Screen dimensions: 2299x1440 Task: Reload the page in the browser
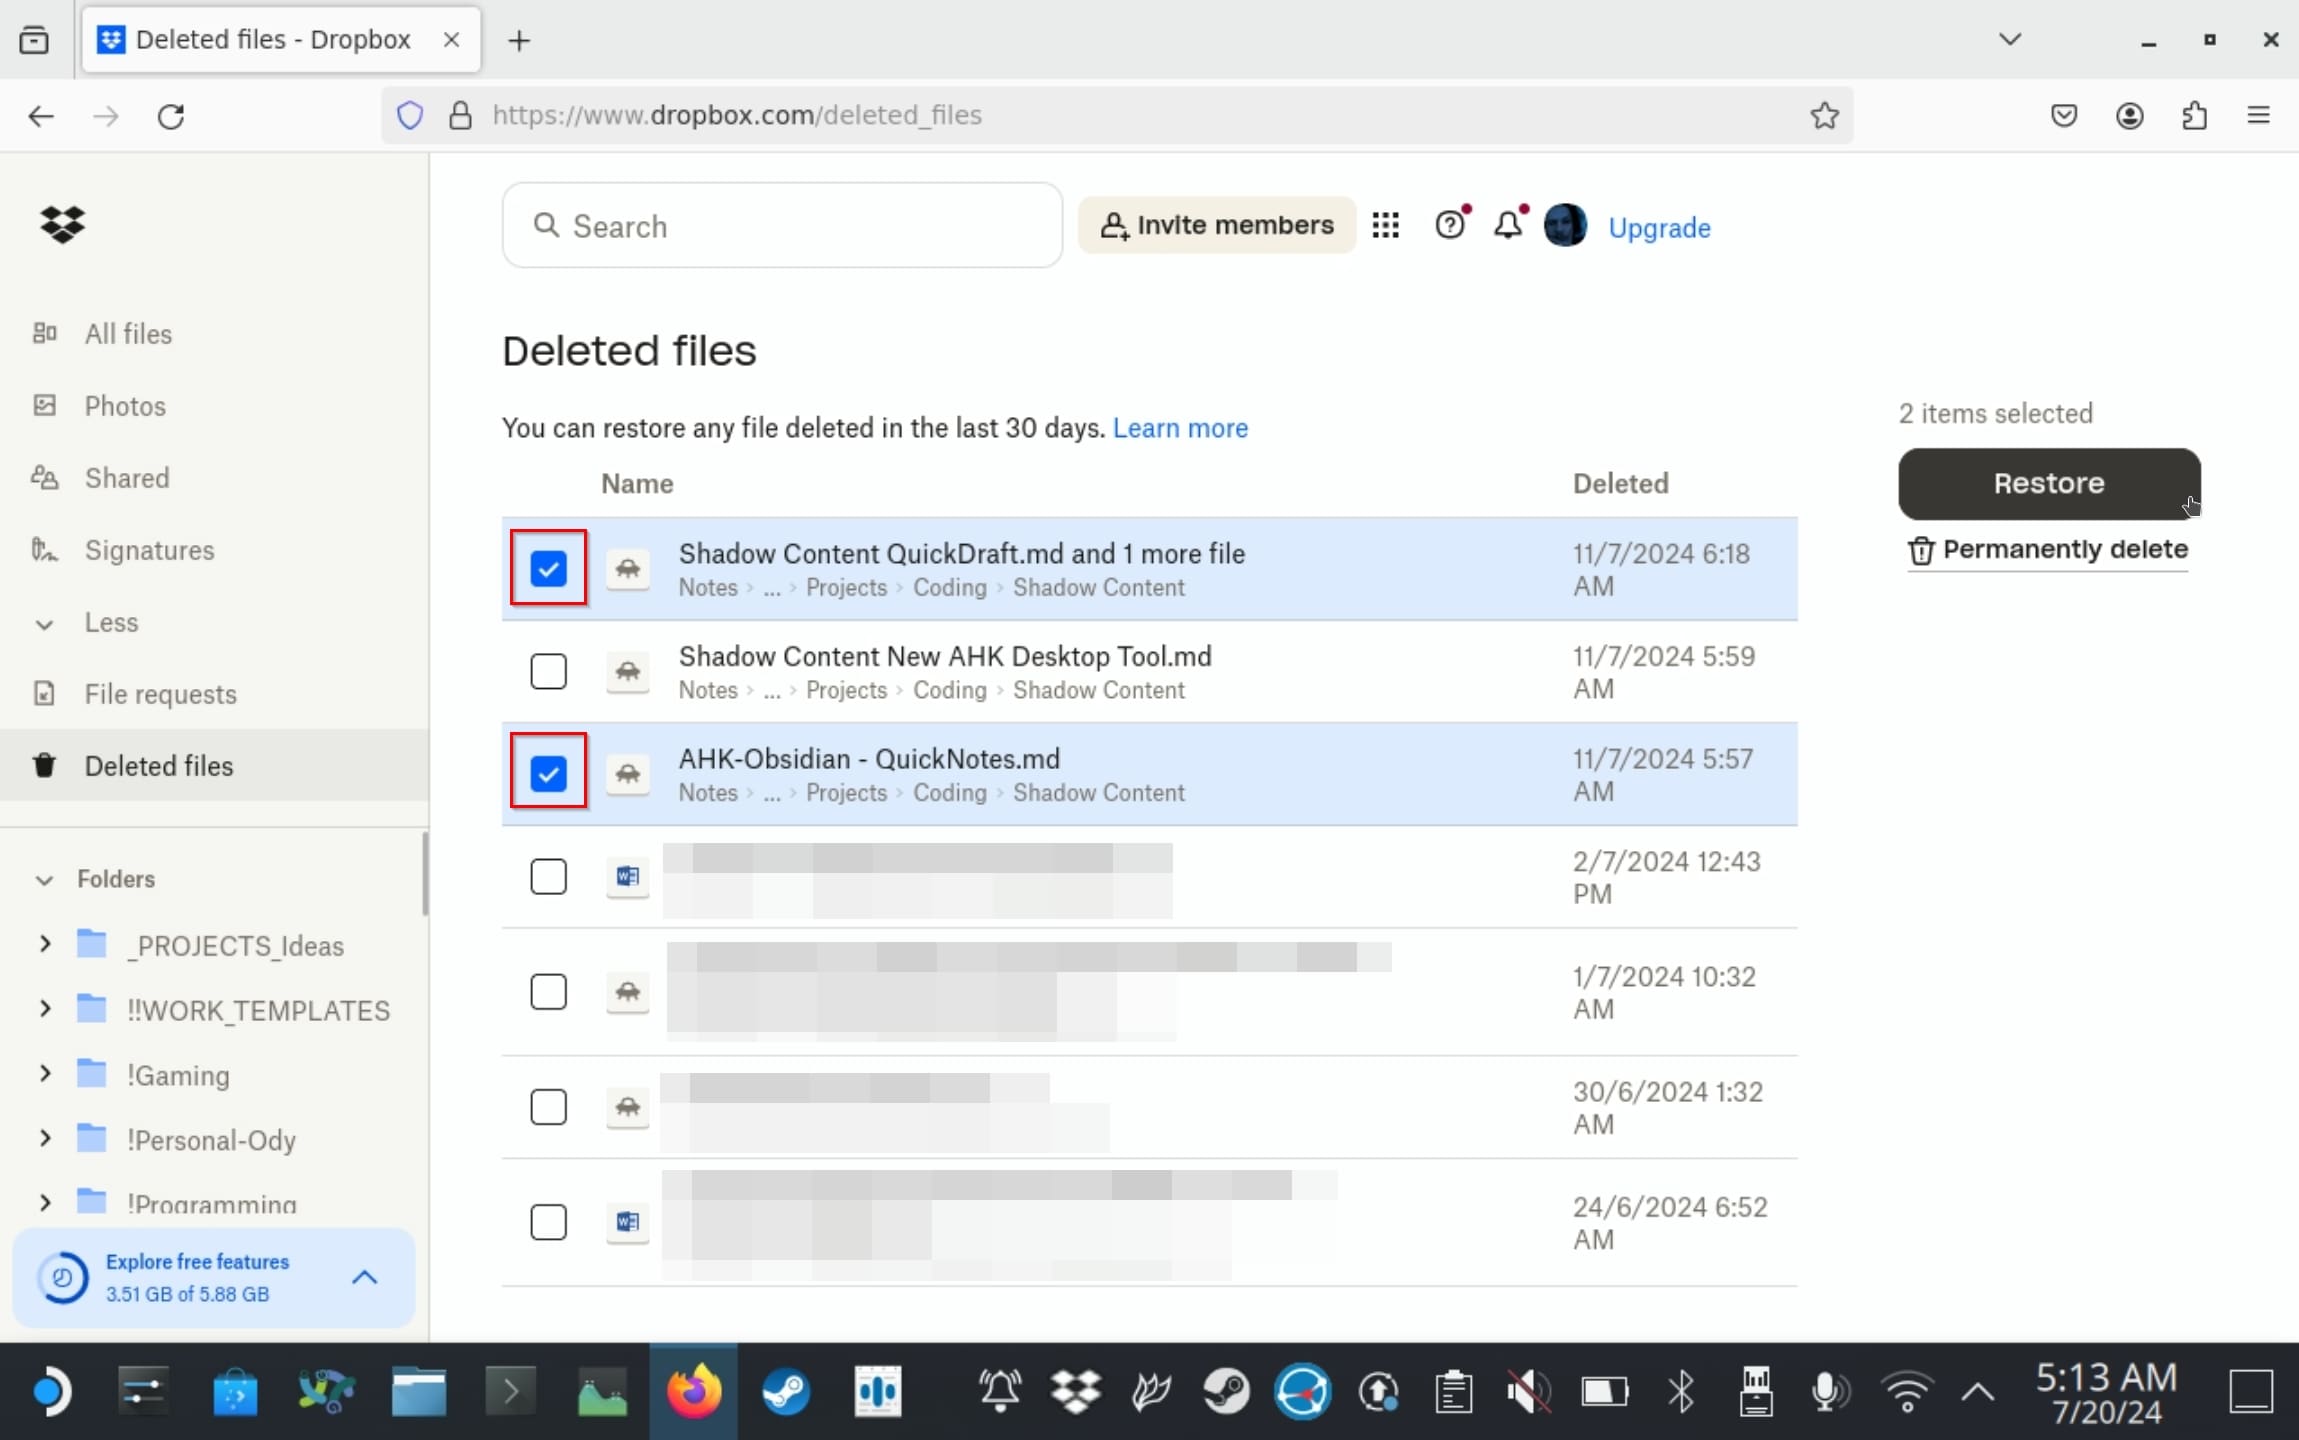[171, 116]
